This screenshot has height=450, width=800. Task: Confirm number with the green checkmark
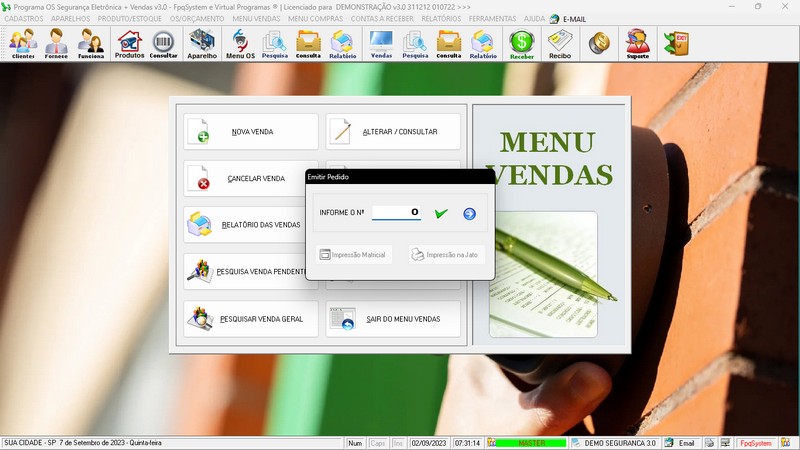(441, 213)
